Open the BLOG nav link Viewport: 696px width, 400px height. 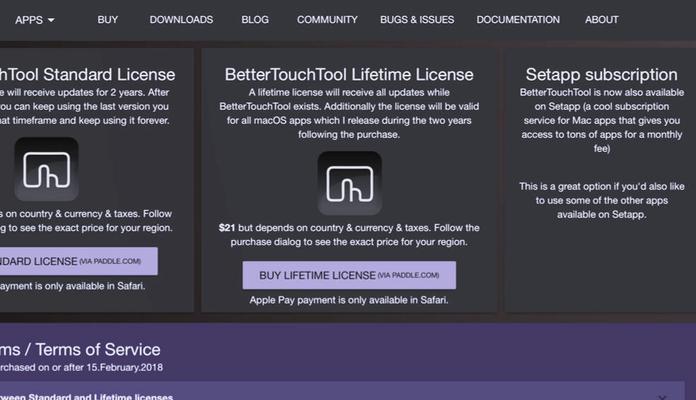point(255,20)
